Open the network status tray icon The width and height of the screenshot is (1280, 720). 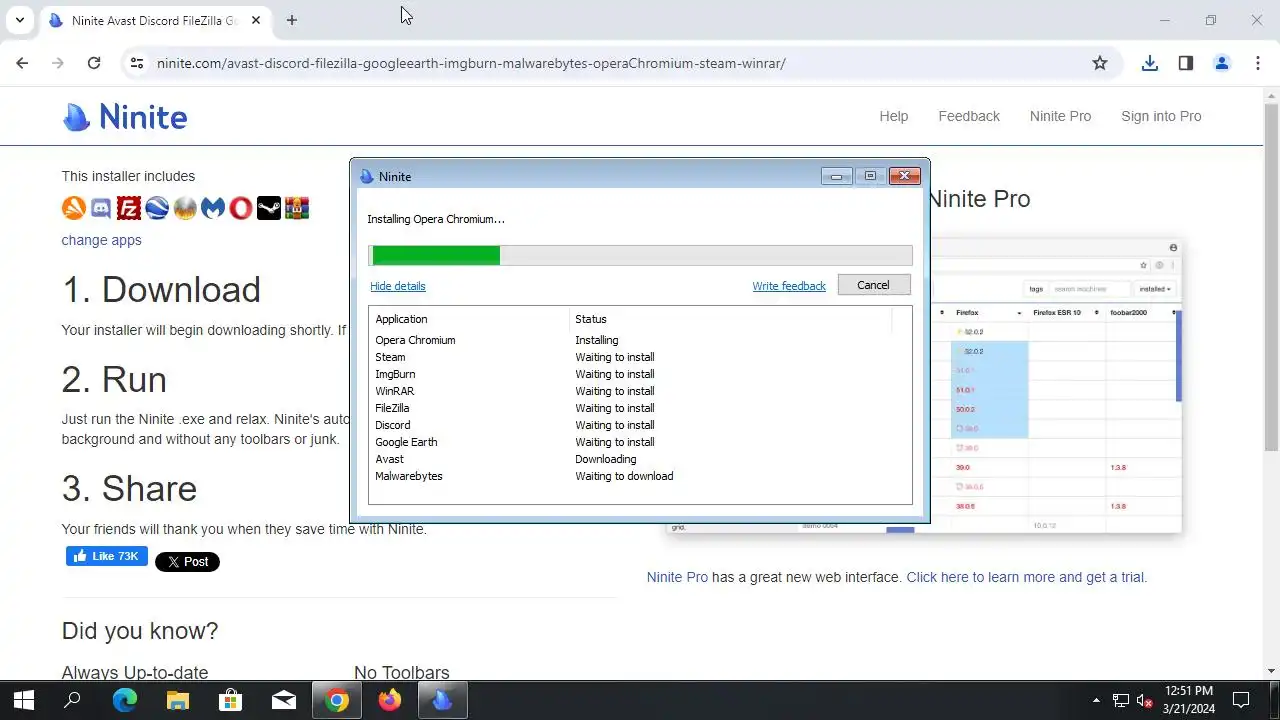[x=1121, y=700]
